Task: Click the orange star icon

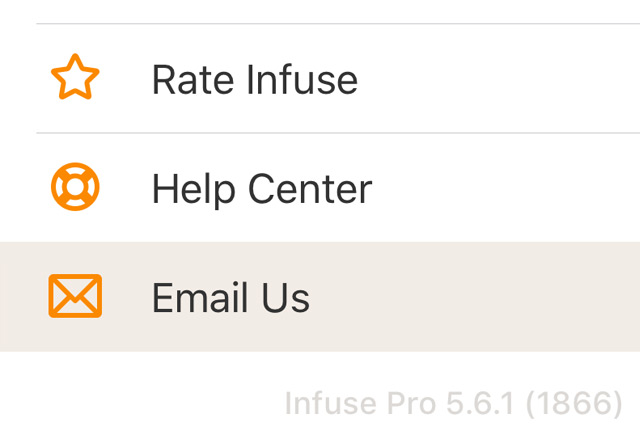Action: click(75, 77)
